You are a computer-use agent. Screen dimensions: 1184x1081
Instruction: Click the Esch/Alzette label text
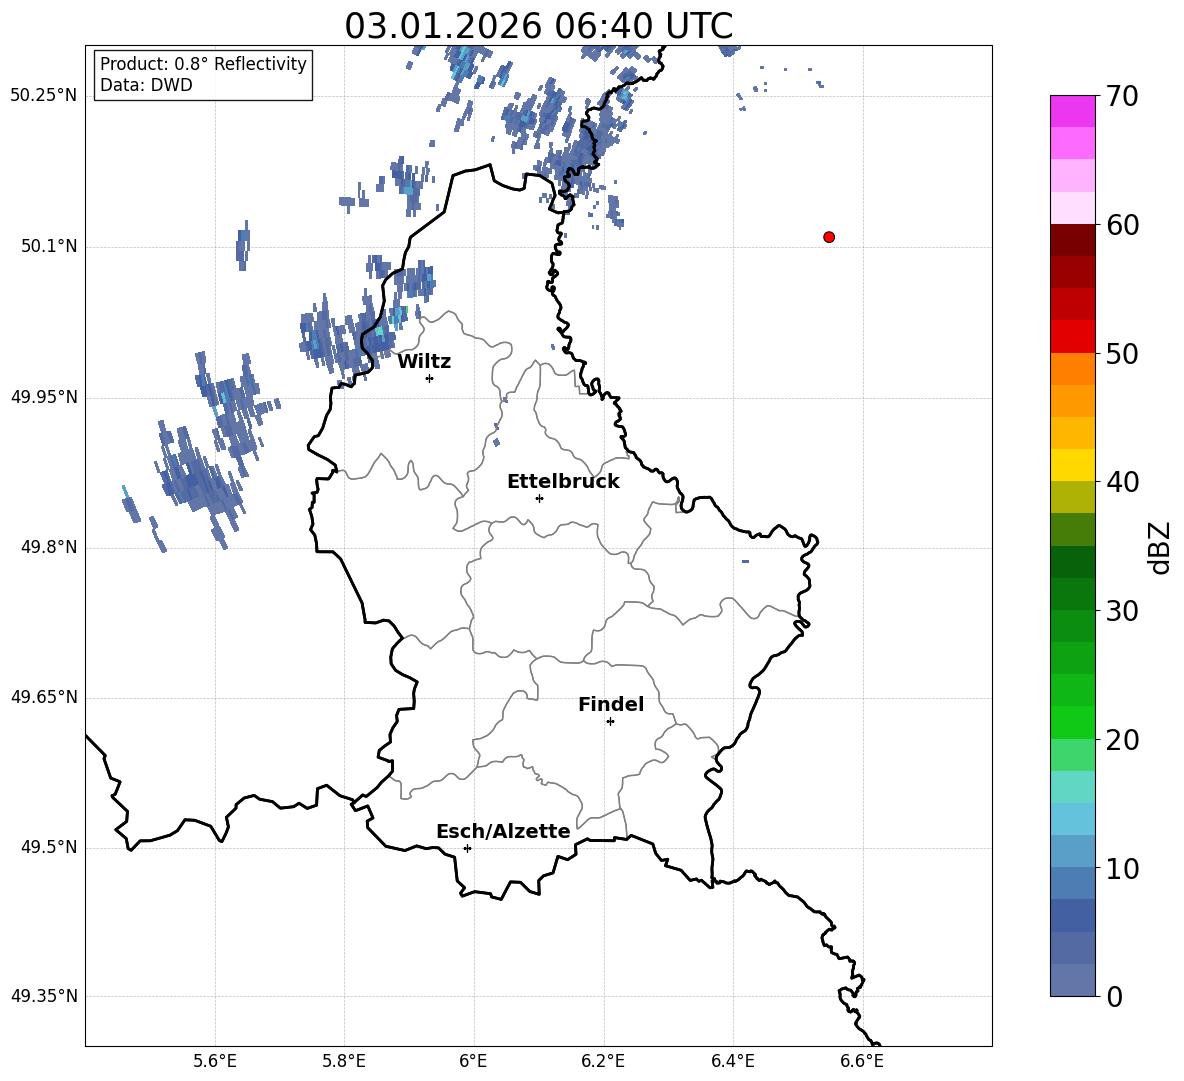[504, 831]
